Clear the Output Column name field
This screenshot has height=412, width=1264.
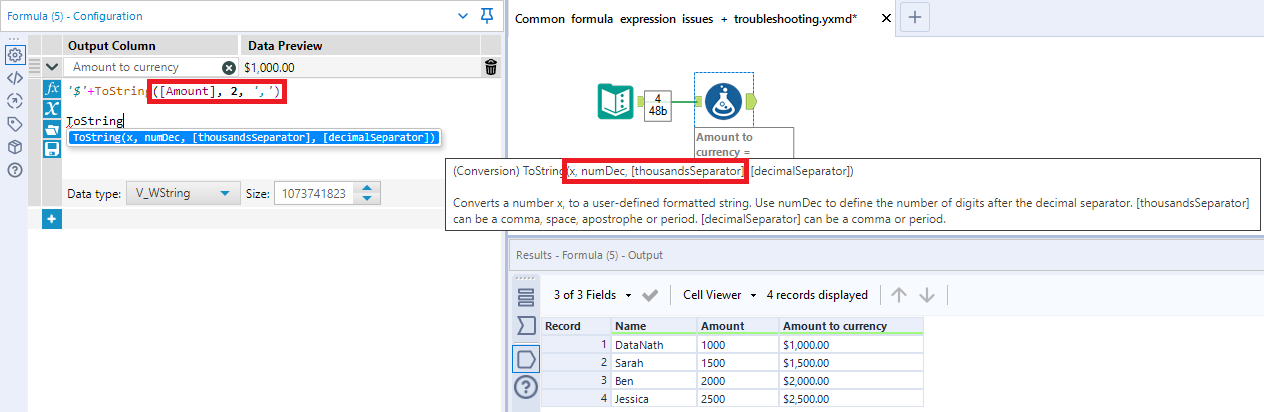(229, 67)
